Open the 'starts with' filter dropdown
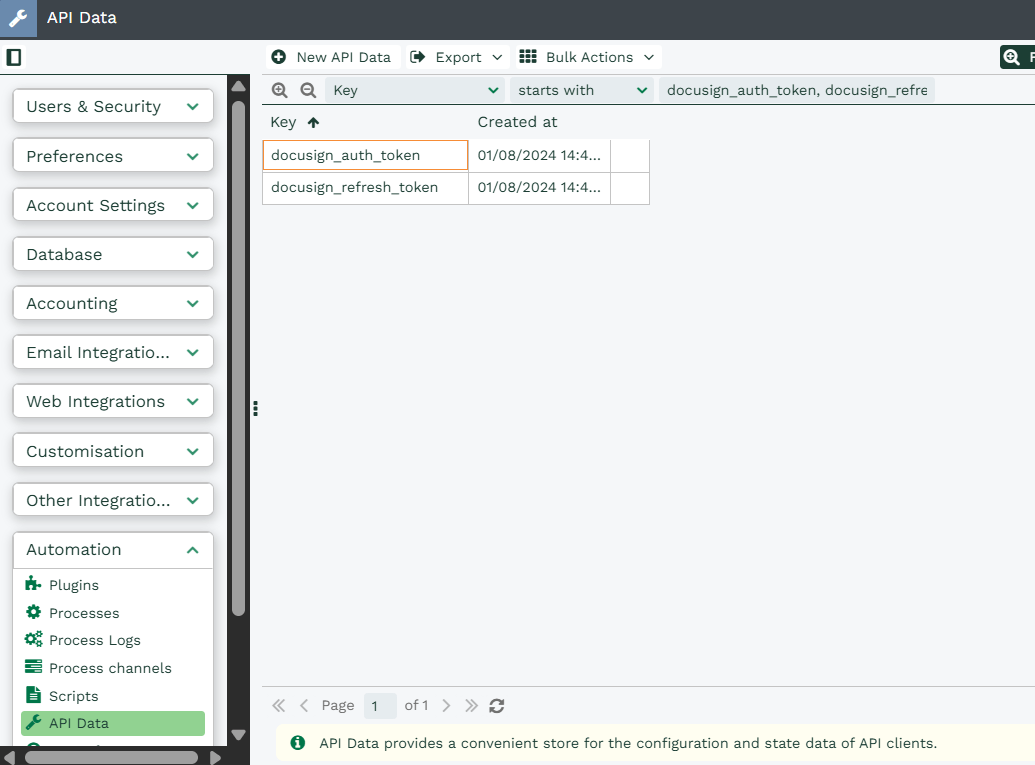Screen dimensions: 1035x765 click(x=582, y=90)
